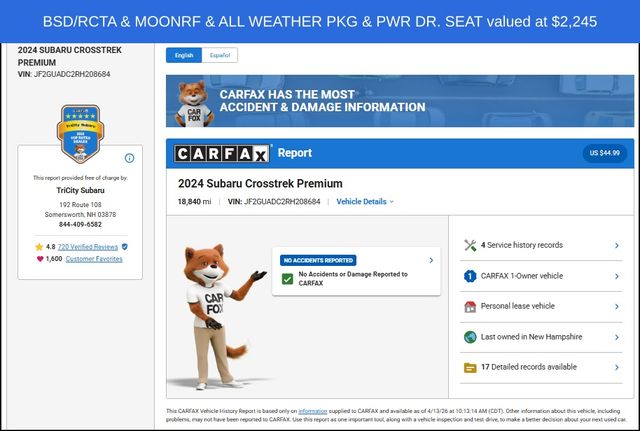Click the service history wrench icon
Image resolution: width=640 pixels, height=431 pixels.
coord(470,245)
